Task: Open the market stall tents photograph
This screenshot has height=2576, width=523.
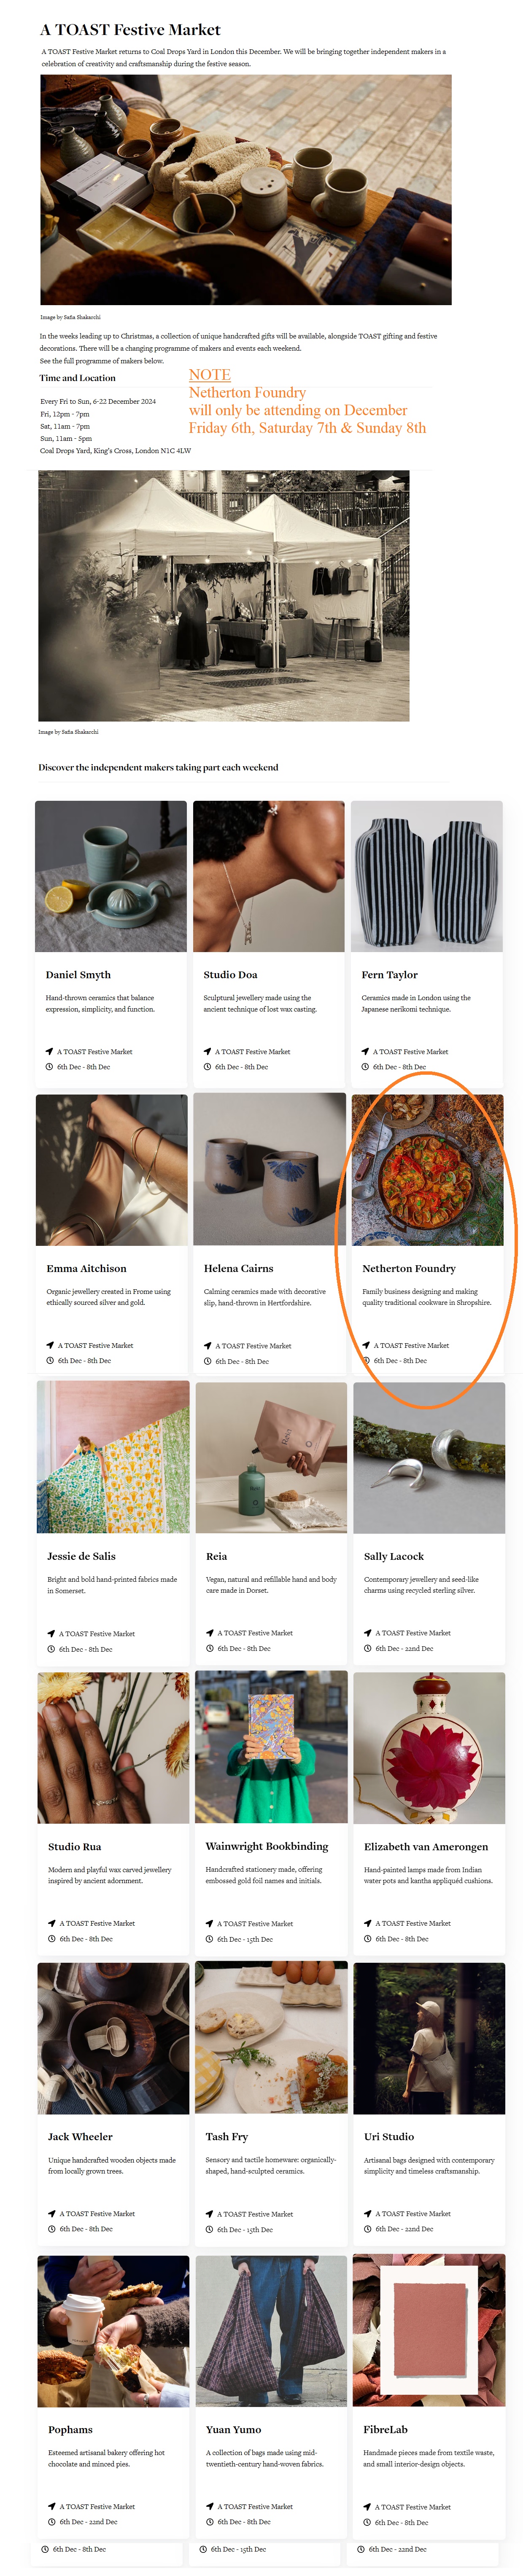Action: pos(224,595)
